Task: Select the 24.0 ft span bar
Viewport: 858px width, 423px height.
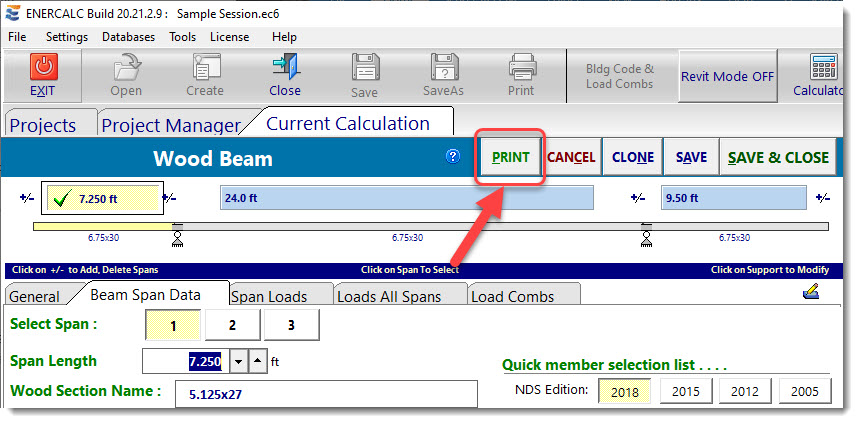Action: click(406, 198)
